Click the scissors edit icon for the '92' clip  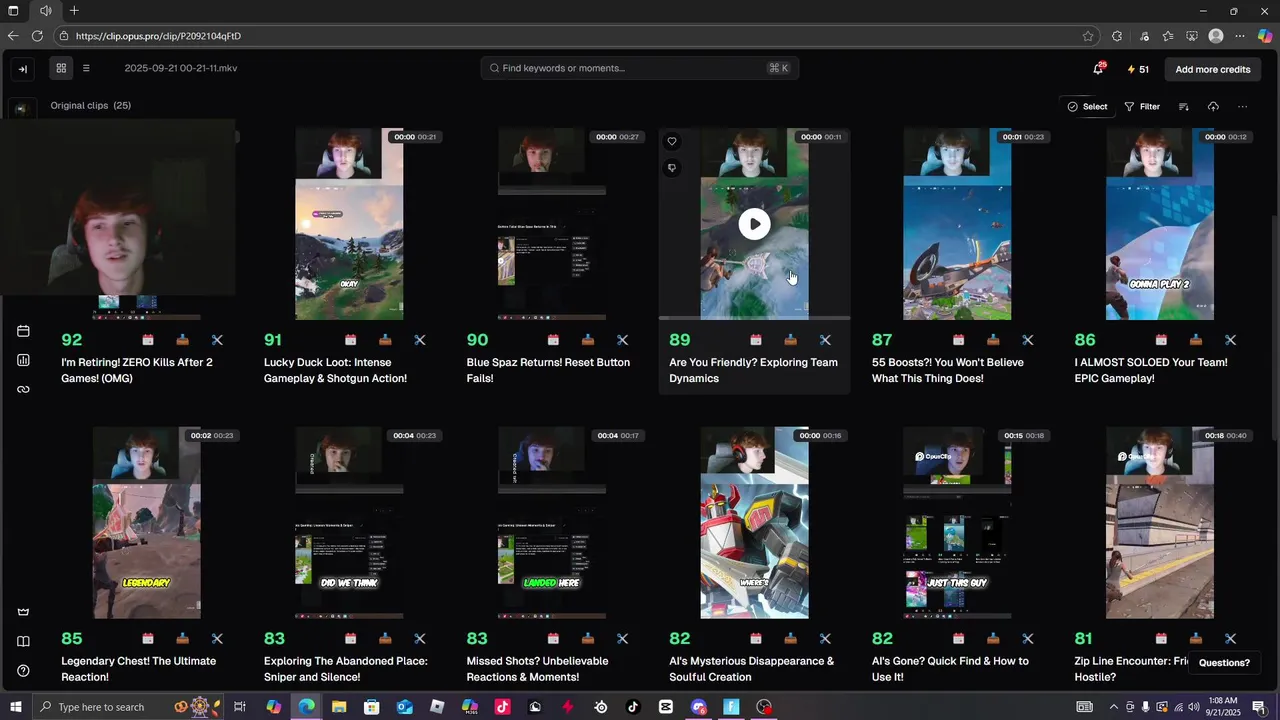pos(217,340)
